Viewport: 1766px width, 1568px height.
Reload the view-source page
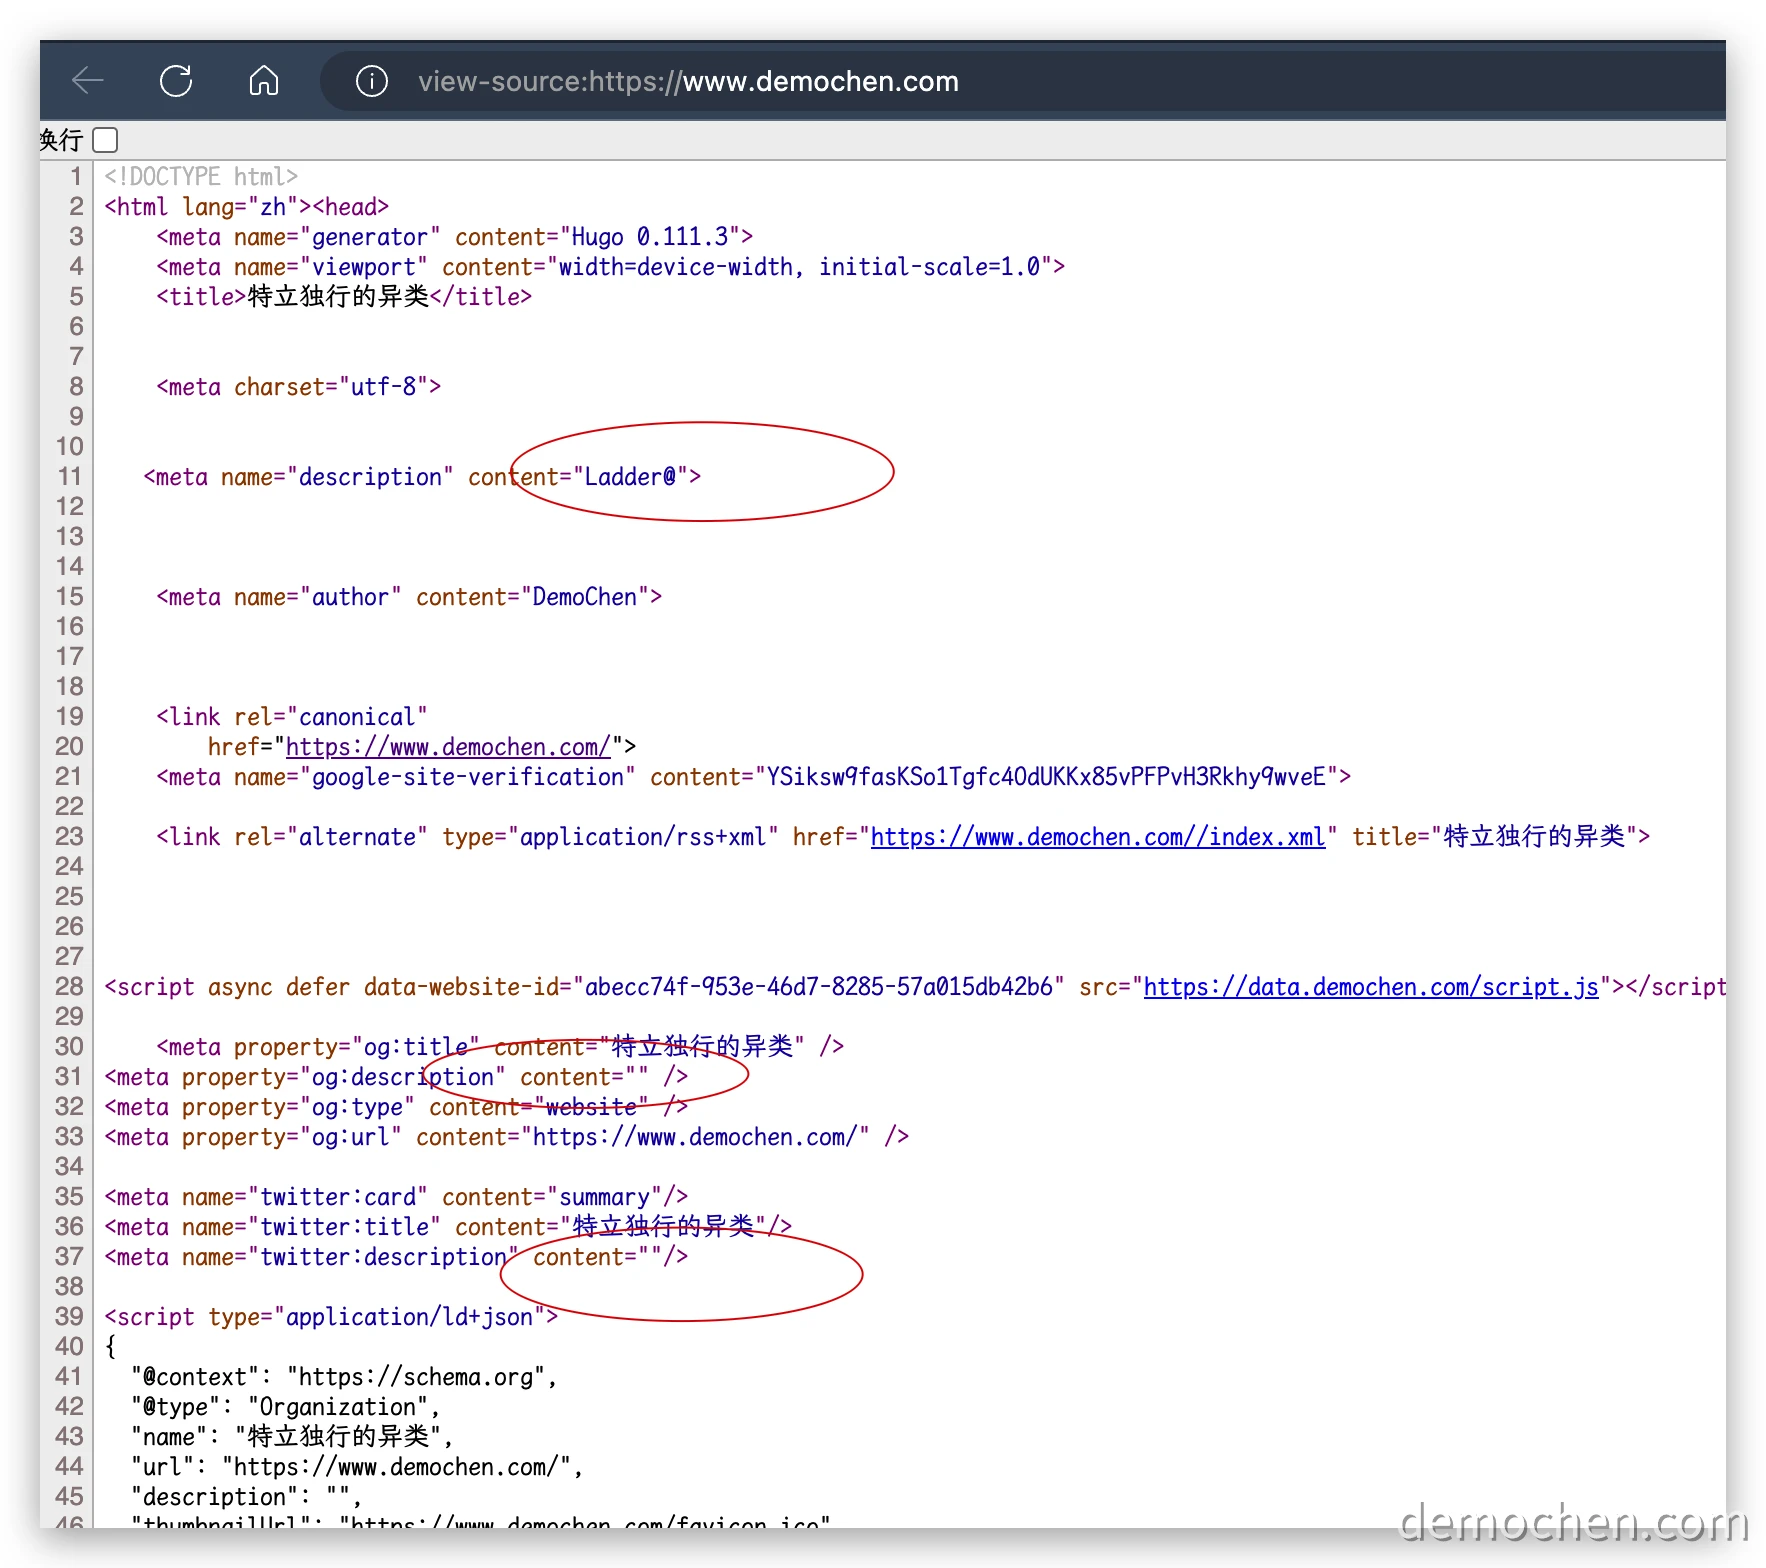[x=176, y=81]
